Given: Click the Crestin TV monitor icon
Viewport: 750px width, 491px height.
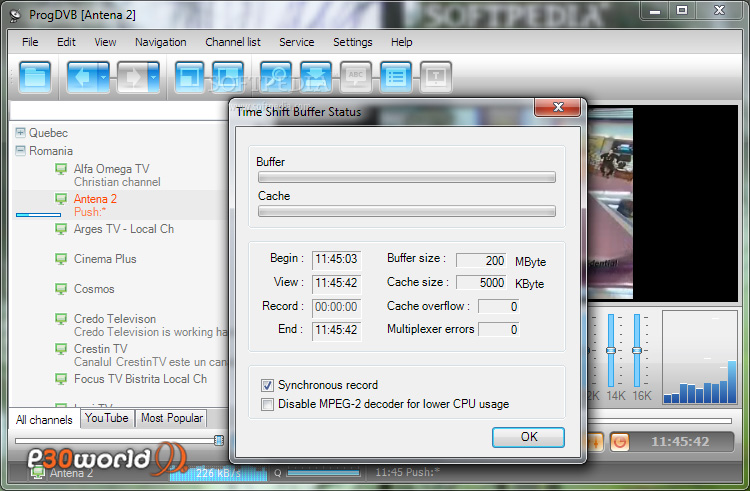Looking at the screenshot, I should [x=61, y=349].
